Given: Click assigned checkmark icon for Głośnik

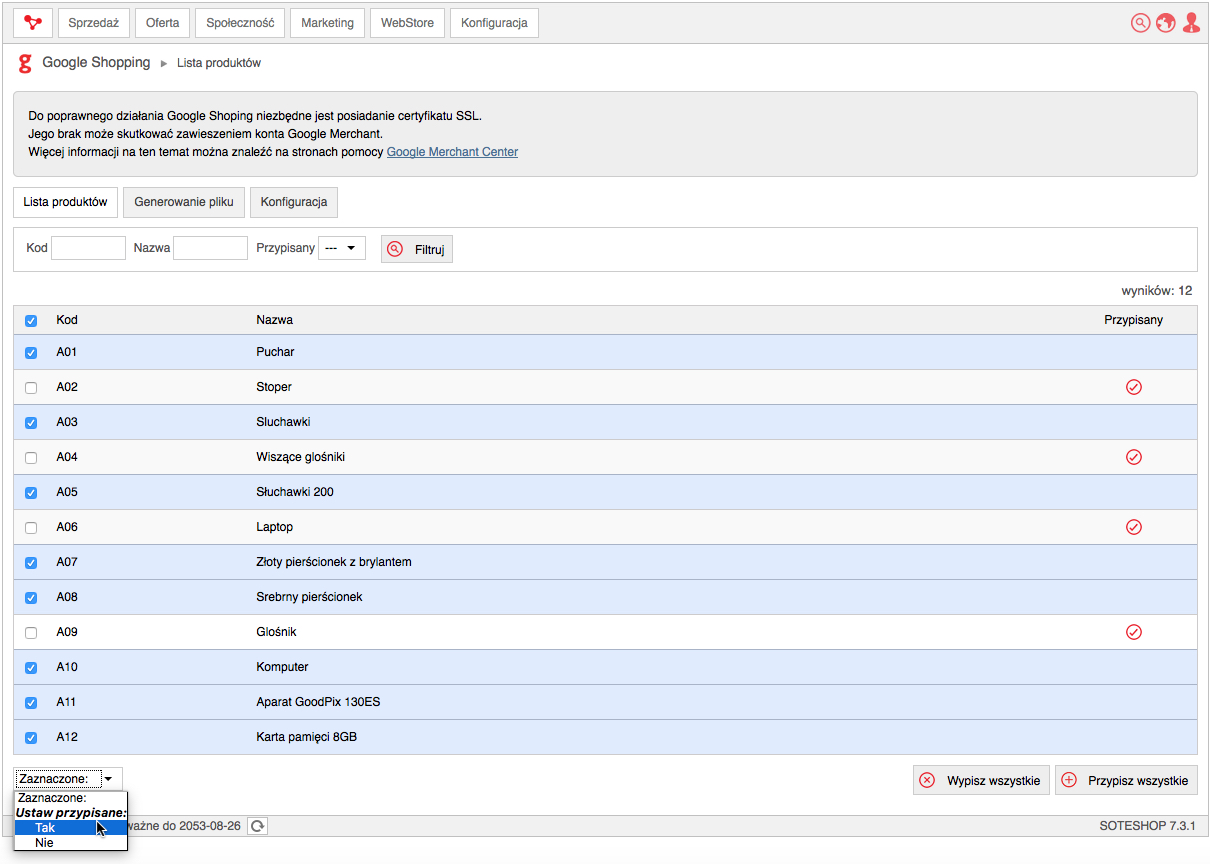Looking at the screenshot, I should tap(1134, 632).
